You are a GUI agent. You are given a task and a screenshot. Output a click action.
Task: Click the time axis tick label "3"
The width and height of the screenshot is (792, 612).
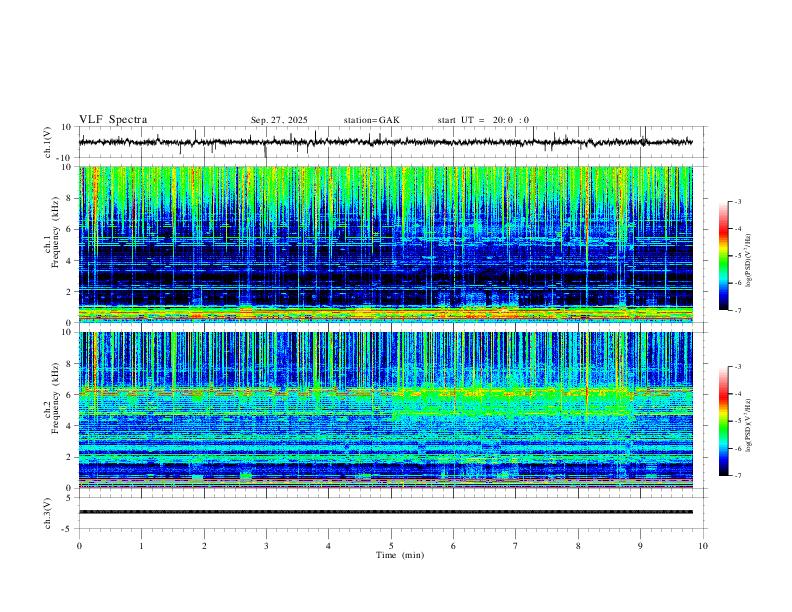coord(266,546)
